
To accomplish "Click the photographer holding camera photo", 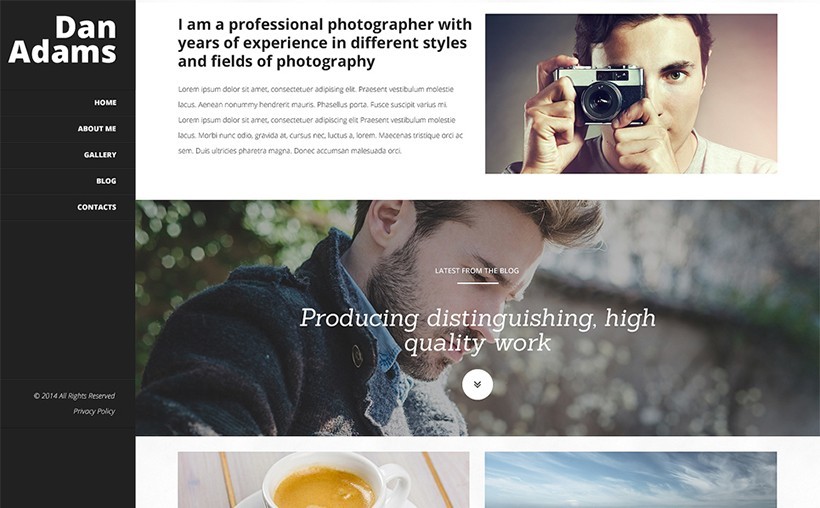I will [631, 94].
